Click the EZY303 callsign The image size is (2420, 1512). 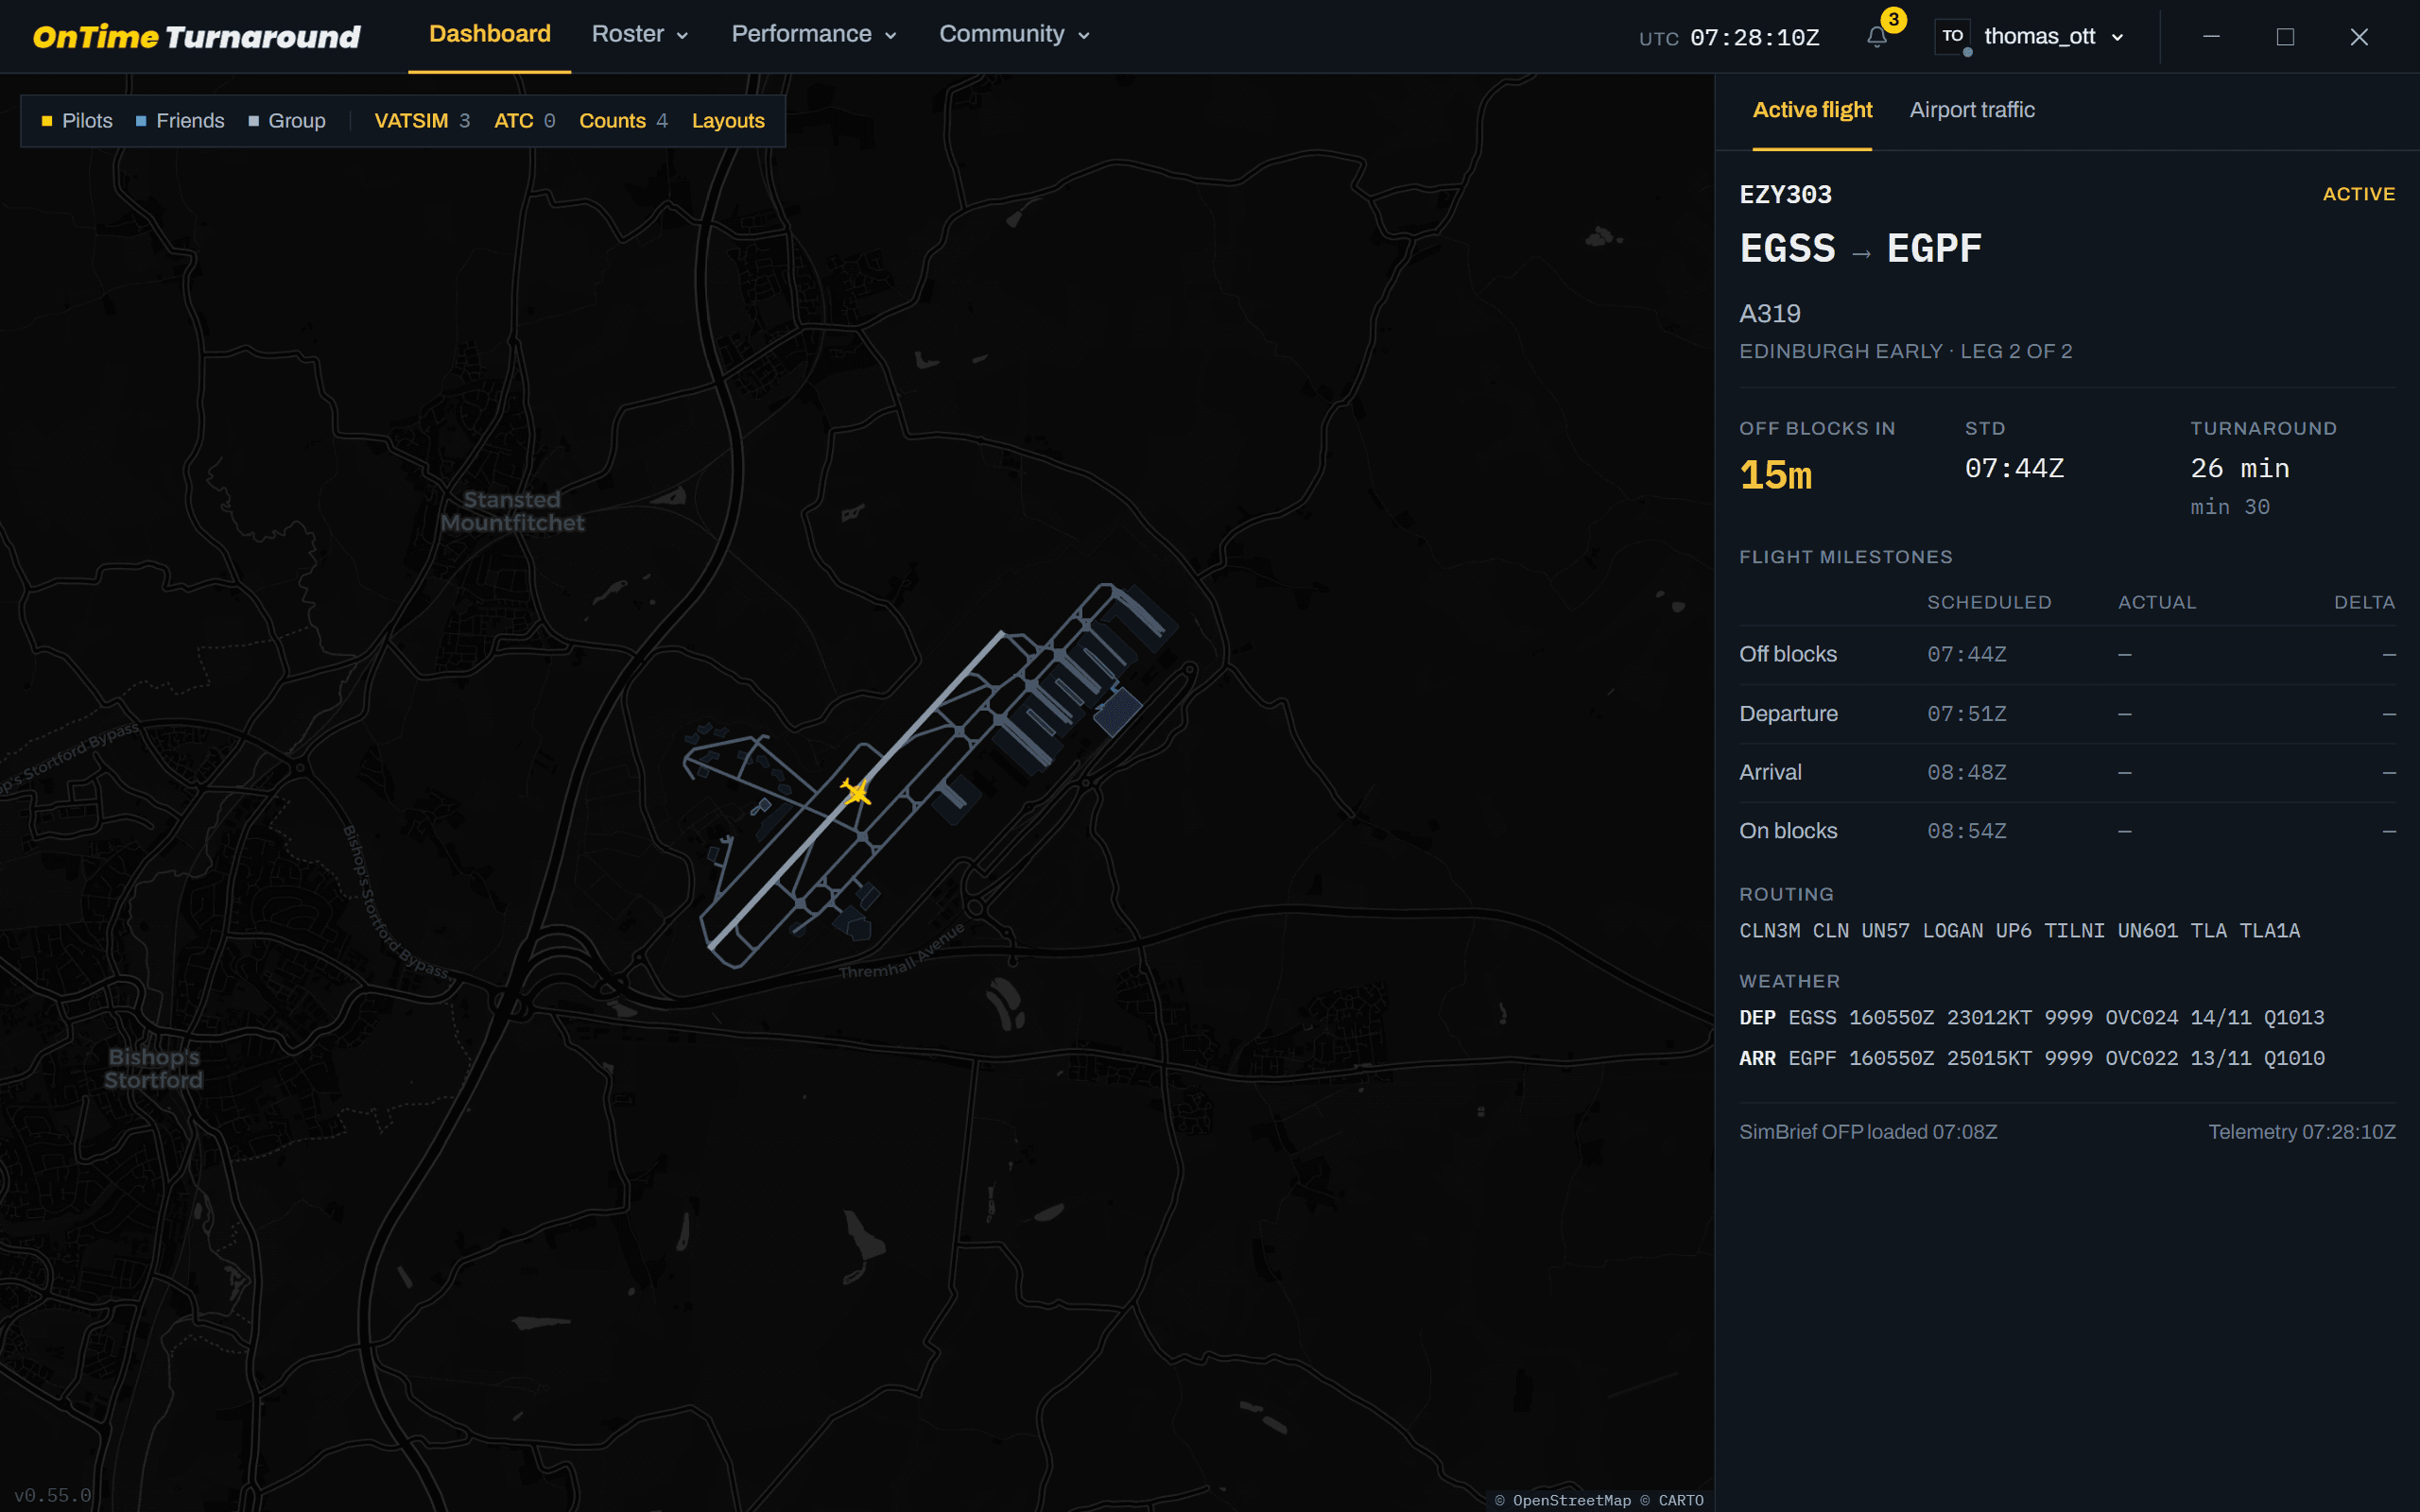point(1785,194)
